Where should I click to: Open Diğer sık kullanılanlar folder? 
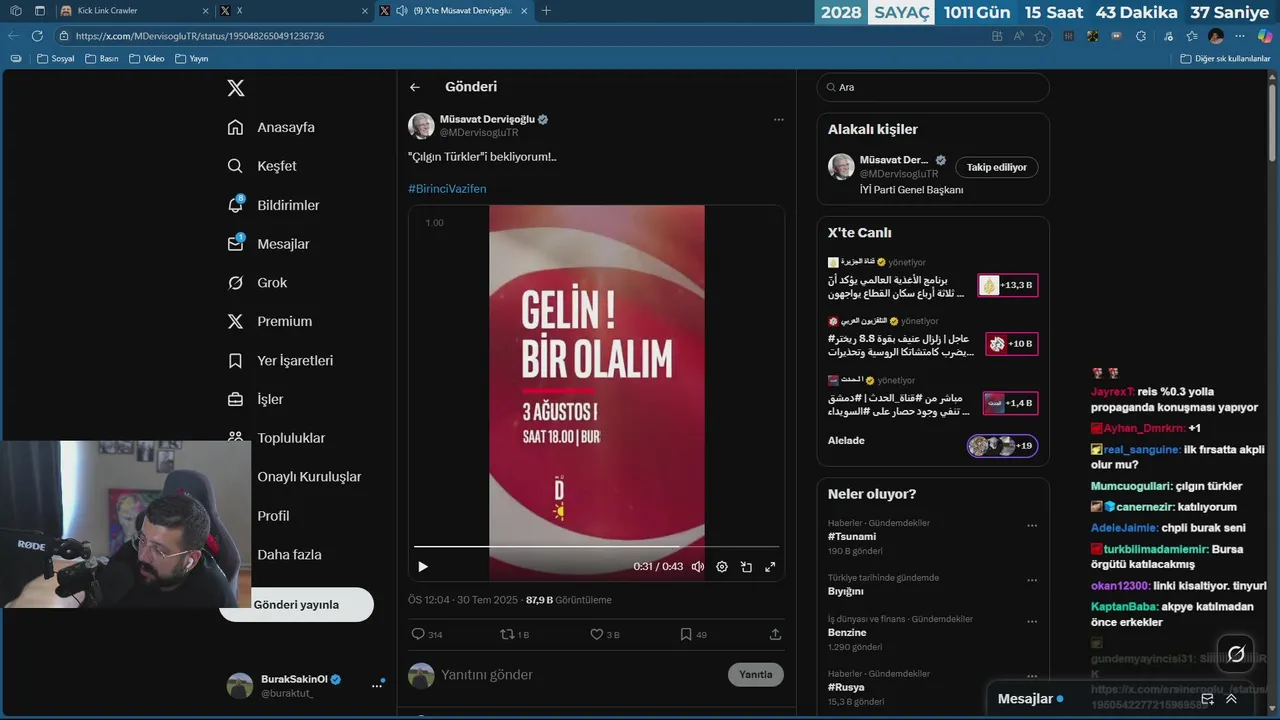[x=1225, y=59]
